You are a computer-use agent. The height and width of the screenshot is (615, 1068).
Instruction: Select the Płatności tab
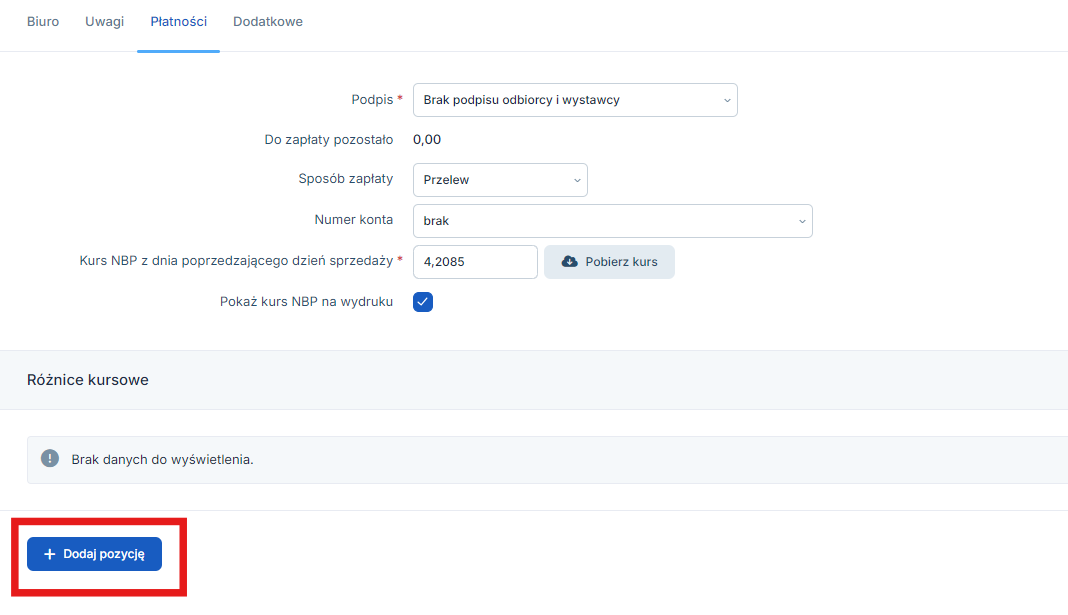(x=178, y=22)
